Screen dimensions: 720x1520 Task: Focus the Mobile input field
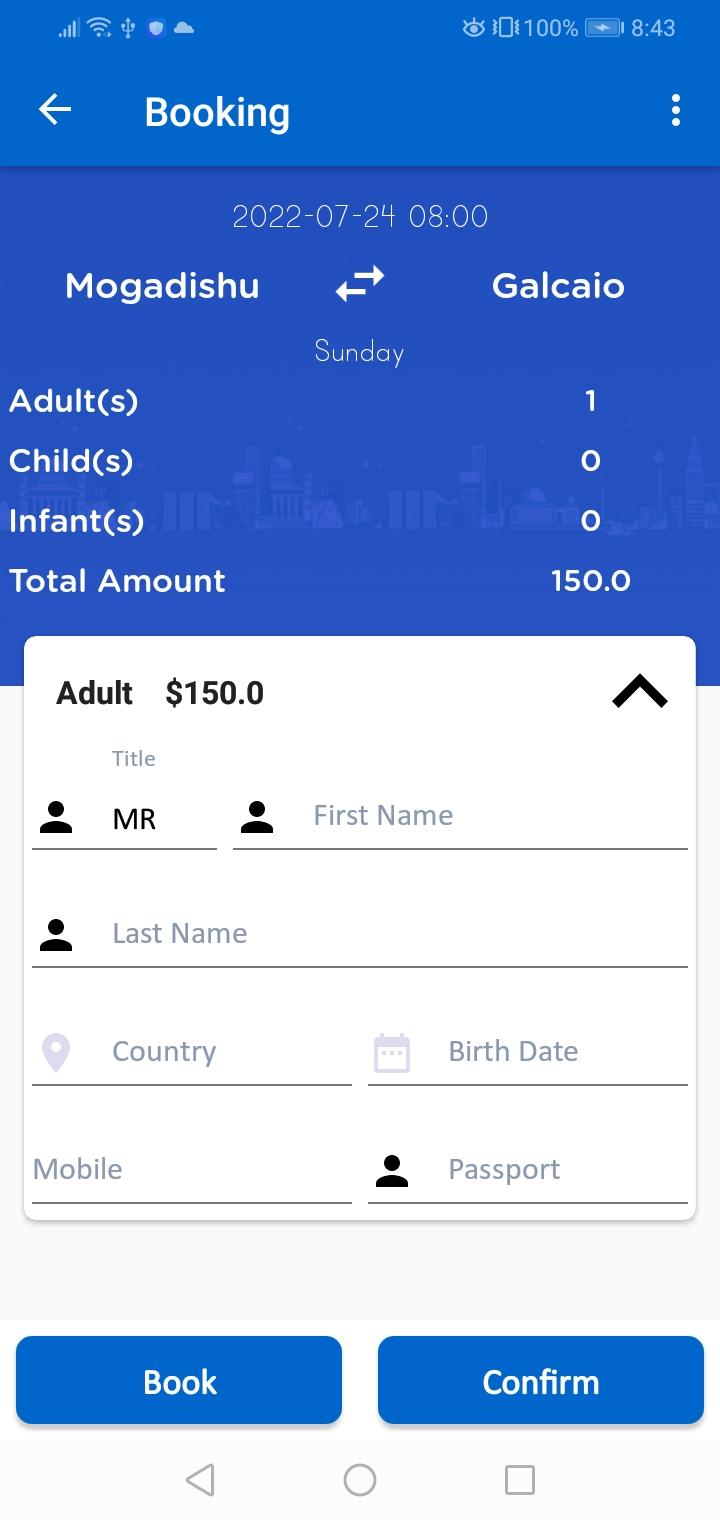pos(192,1169)
